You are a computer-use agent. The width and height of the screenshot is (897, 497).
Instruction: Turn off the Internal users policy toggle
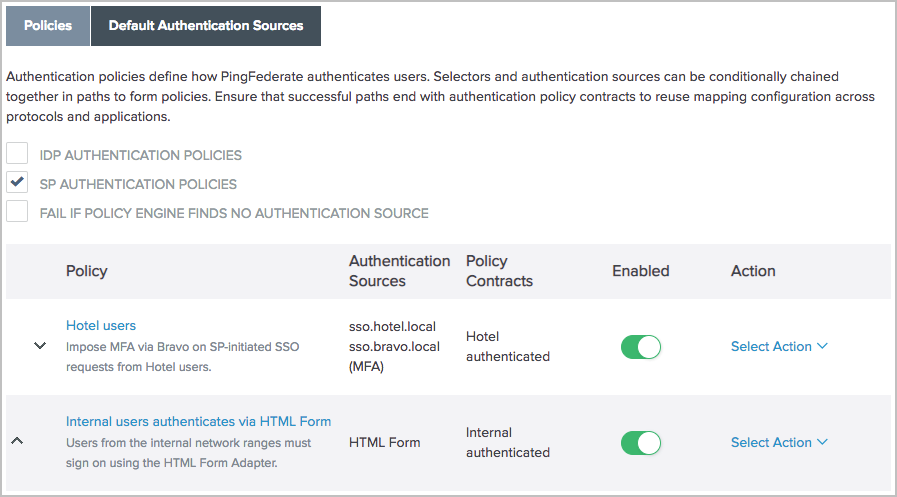pos(640,443)
